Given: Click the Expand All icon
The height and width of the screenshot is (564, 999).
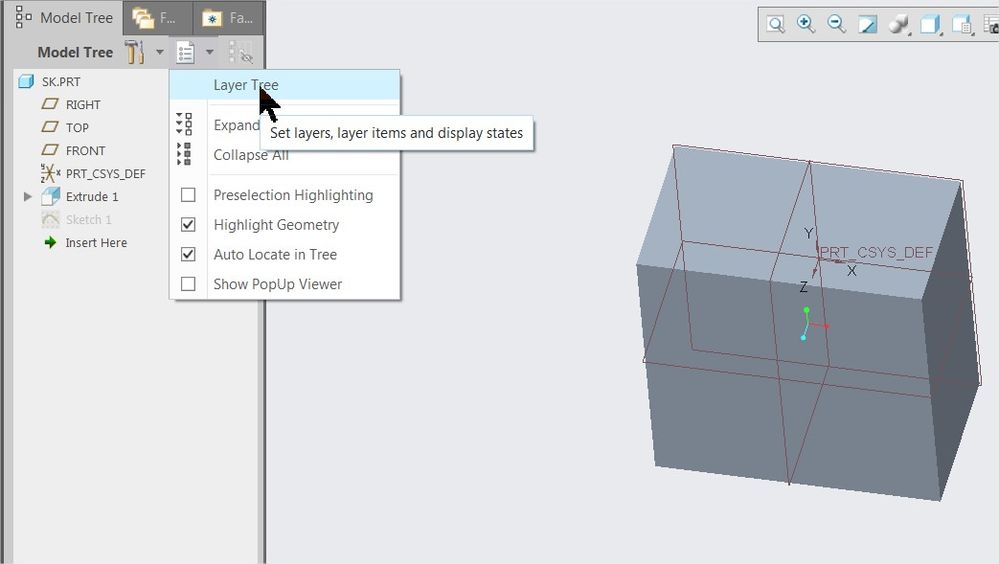Looking at the screenshot, I should (x=184, y=124).
